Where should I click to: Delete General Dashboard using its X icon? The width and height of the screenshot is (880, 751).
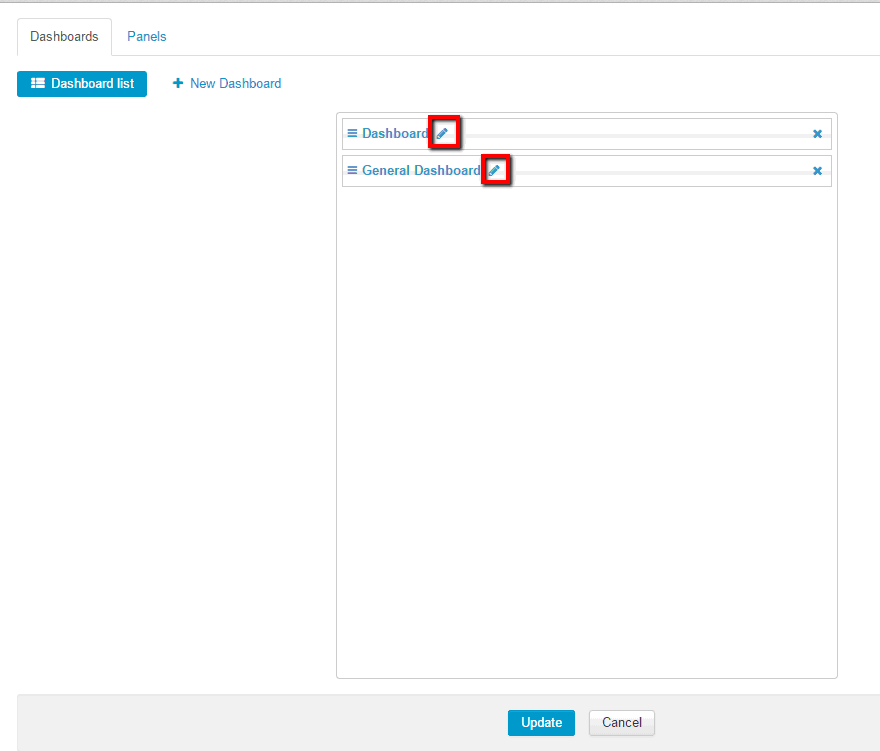point(817,171)
